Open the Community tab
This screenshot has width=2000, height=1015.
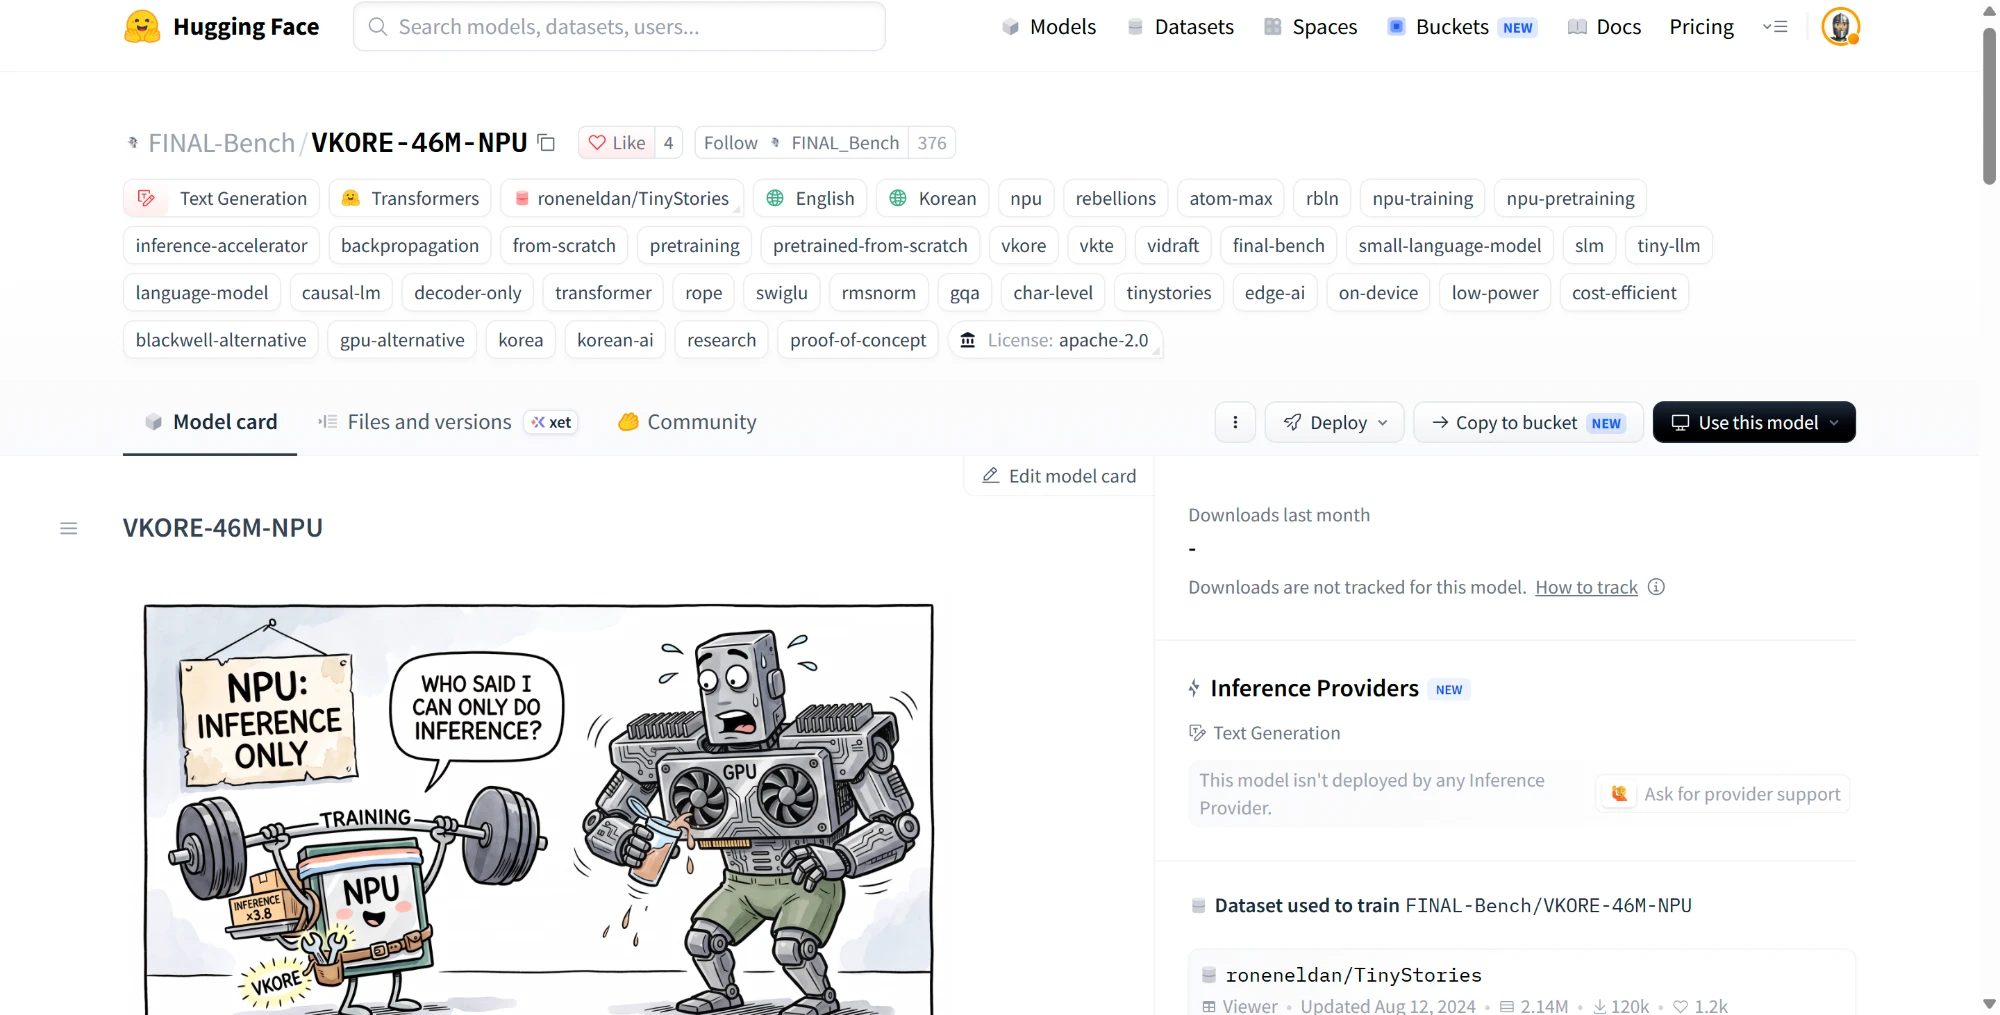point(687,422)
